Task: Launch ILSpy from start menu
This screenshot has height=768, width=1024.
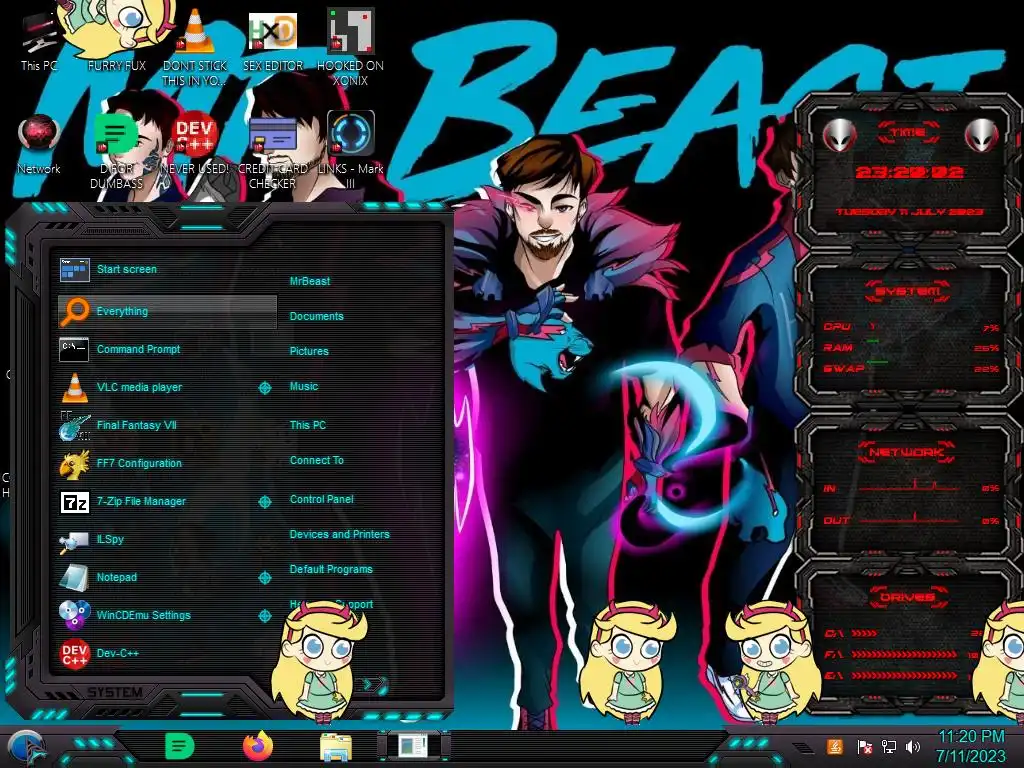Action: (x=167, y=539)
